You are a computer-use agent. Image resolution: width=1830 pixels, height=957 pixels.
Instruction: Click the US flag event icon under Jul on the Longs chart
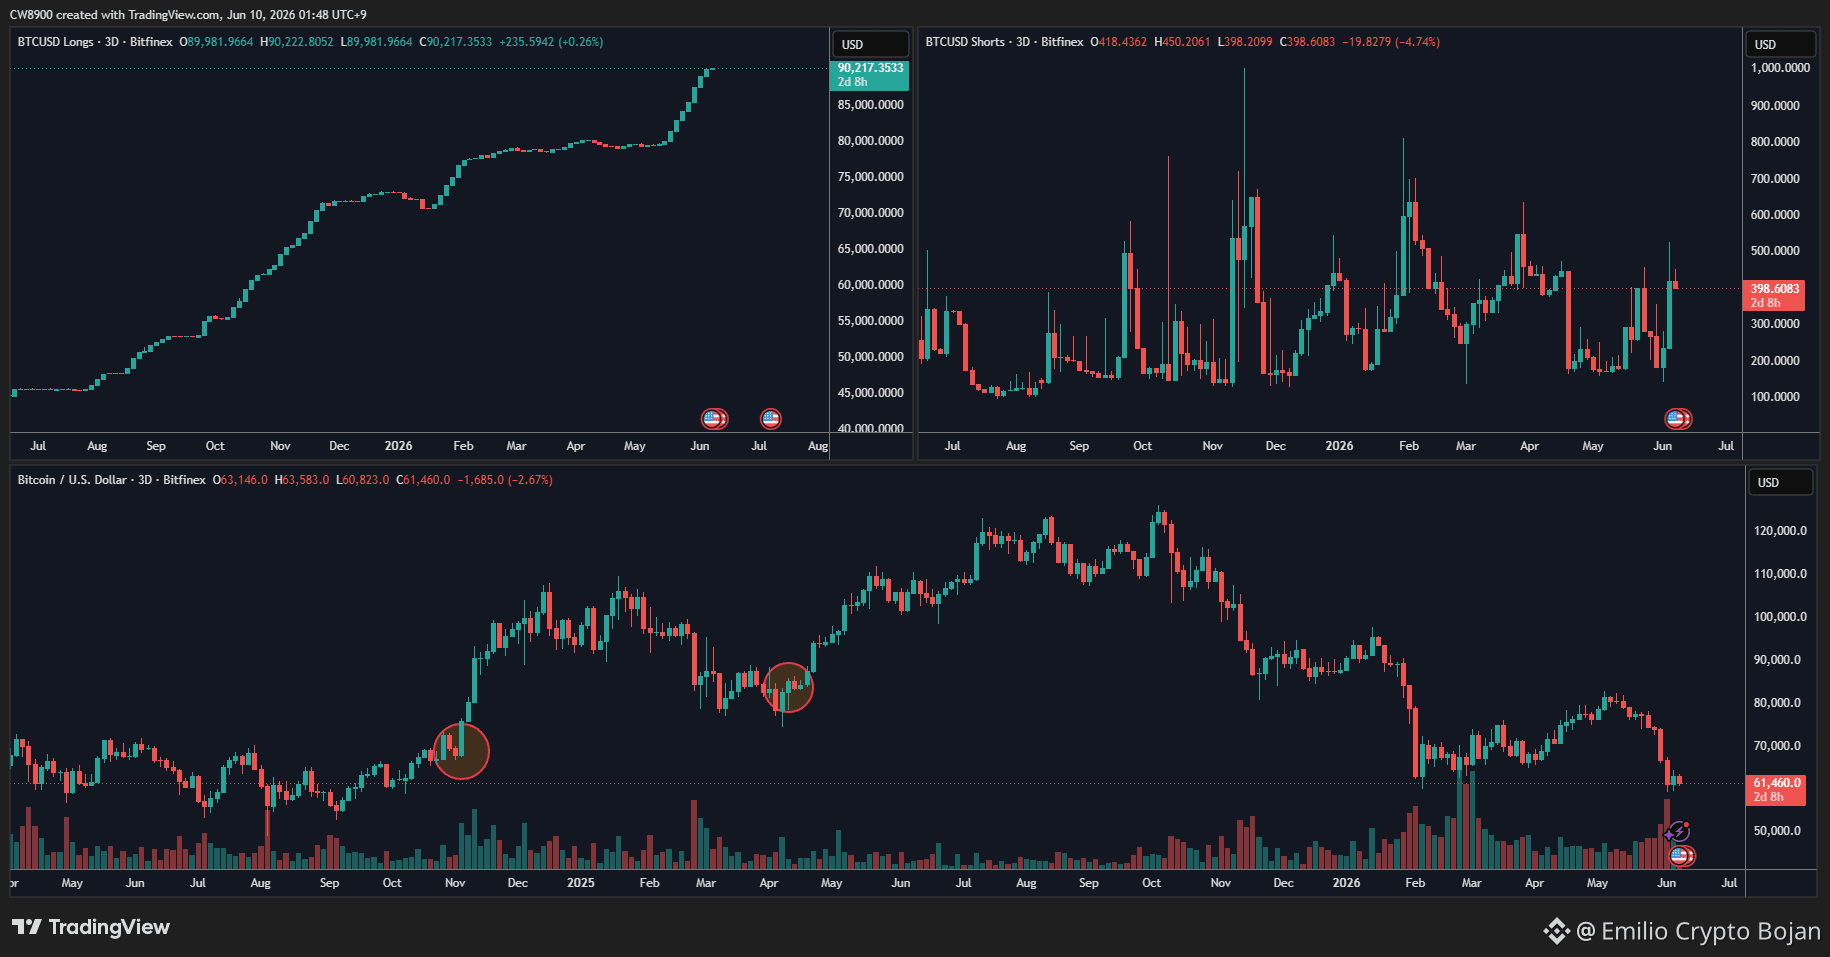pyautogui.click(x=770, y=419)
